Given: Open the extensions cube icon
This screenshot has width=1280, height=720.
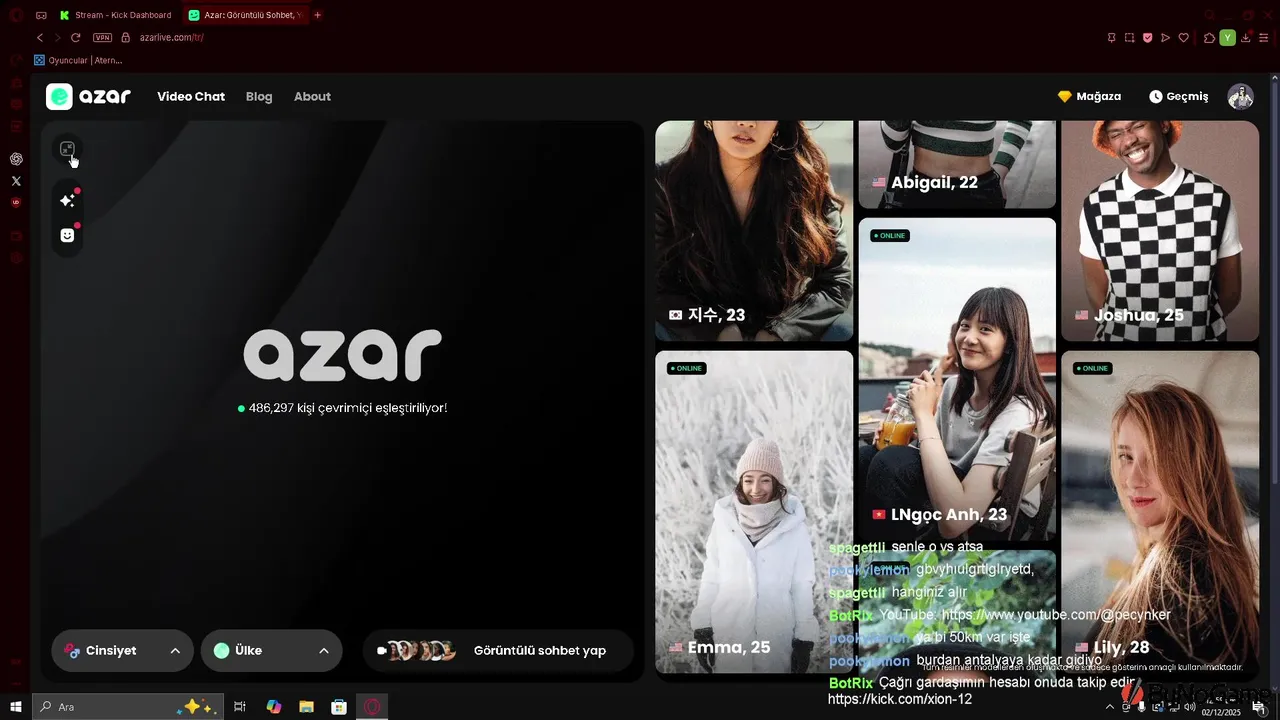Looking at the screenshot, I should 1209,38.
